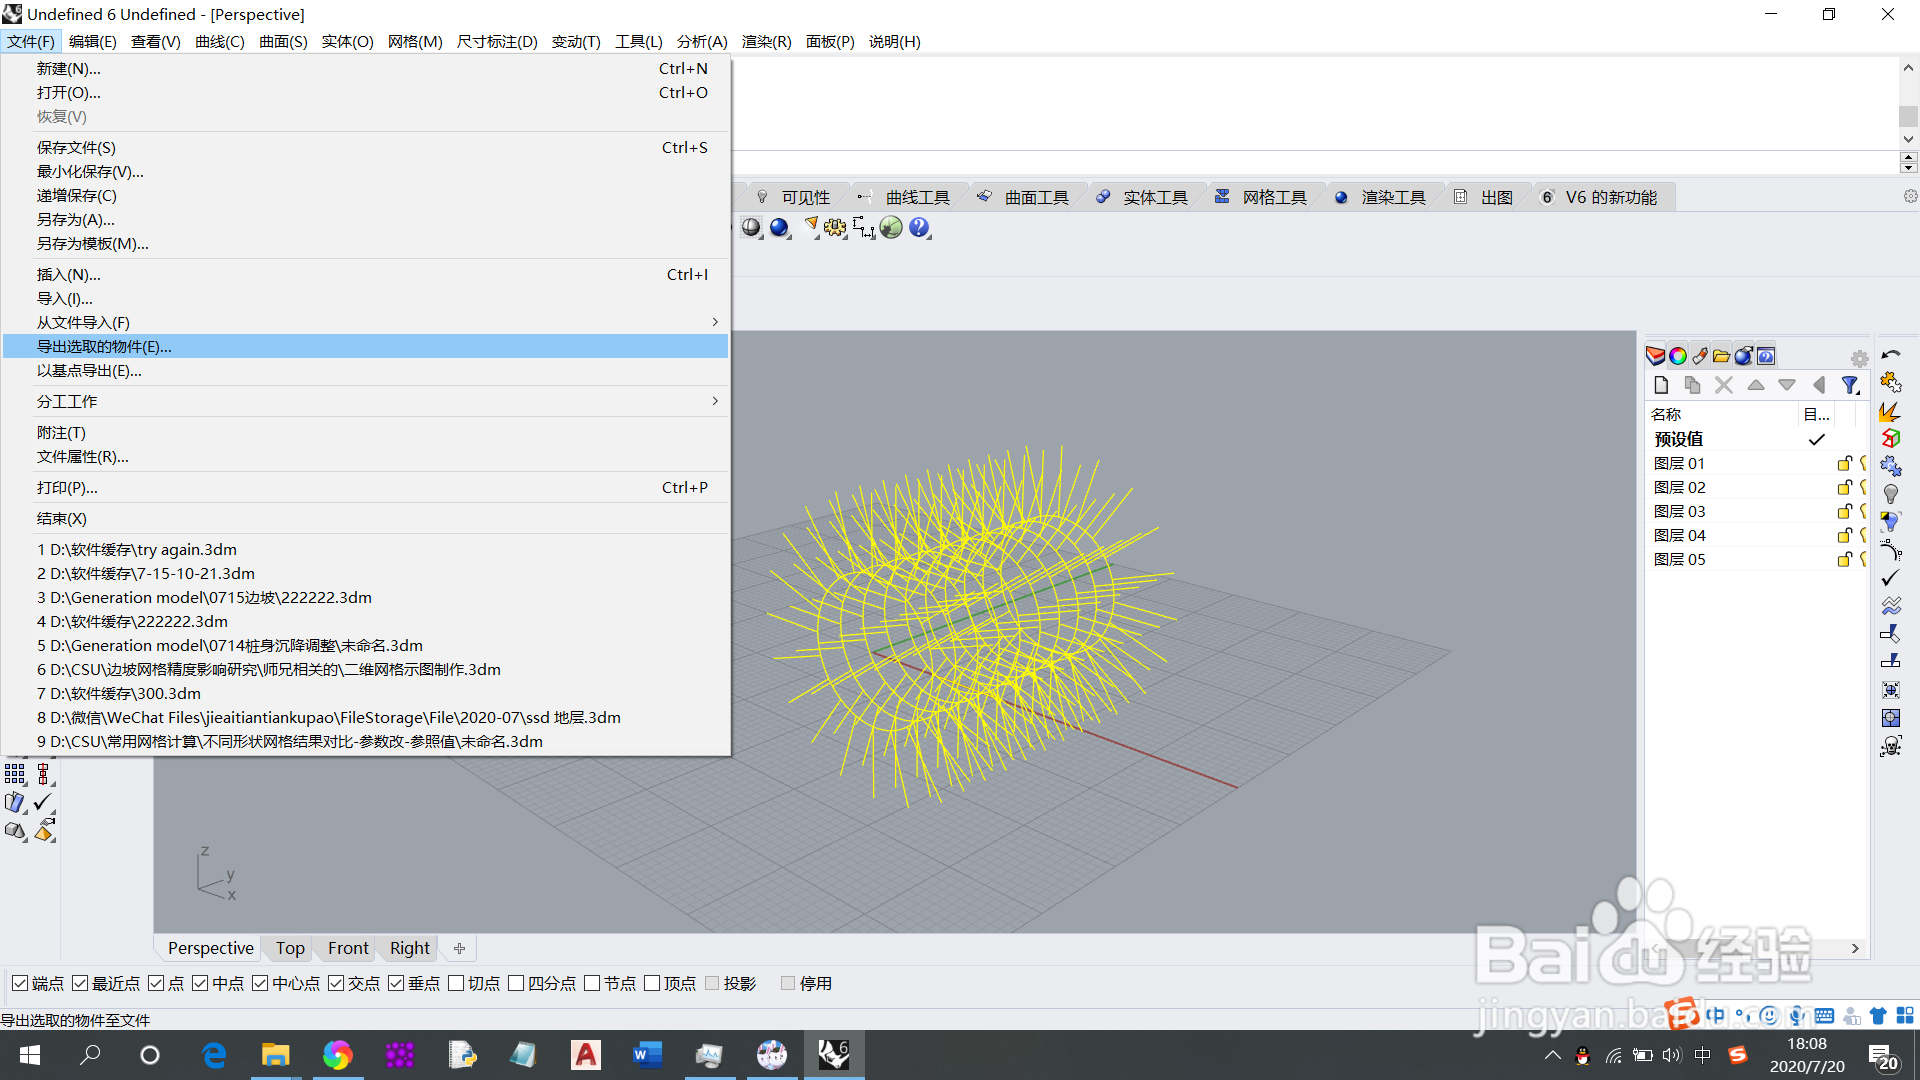
Task: Open the Libraries folder panel tab
Action: pos(1722,356)
